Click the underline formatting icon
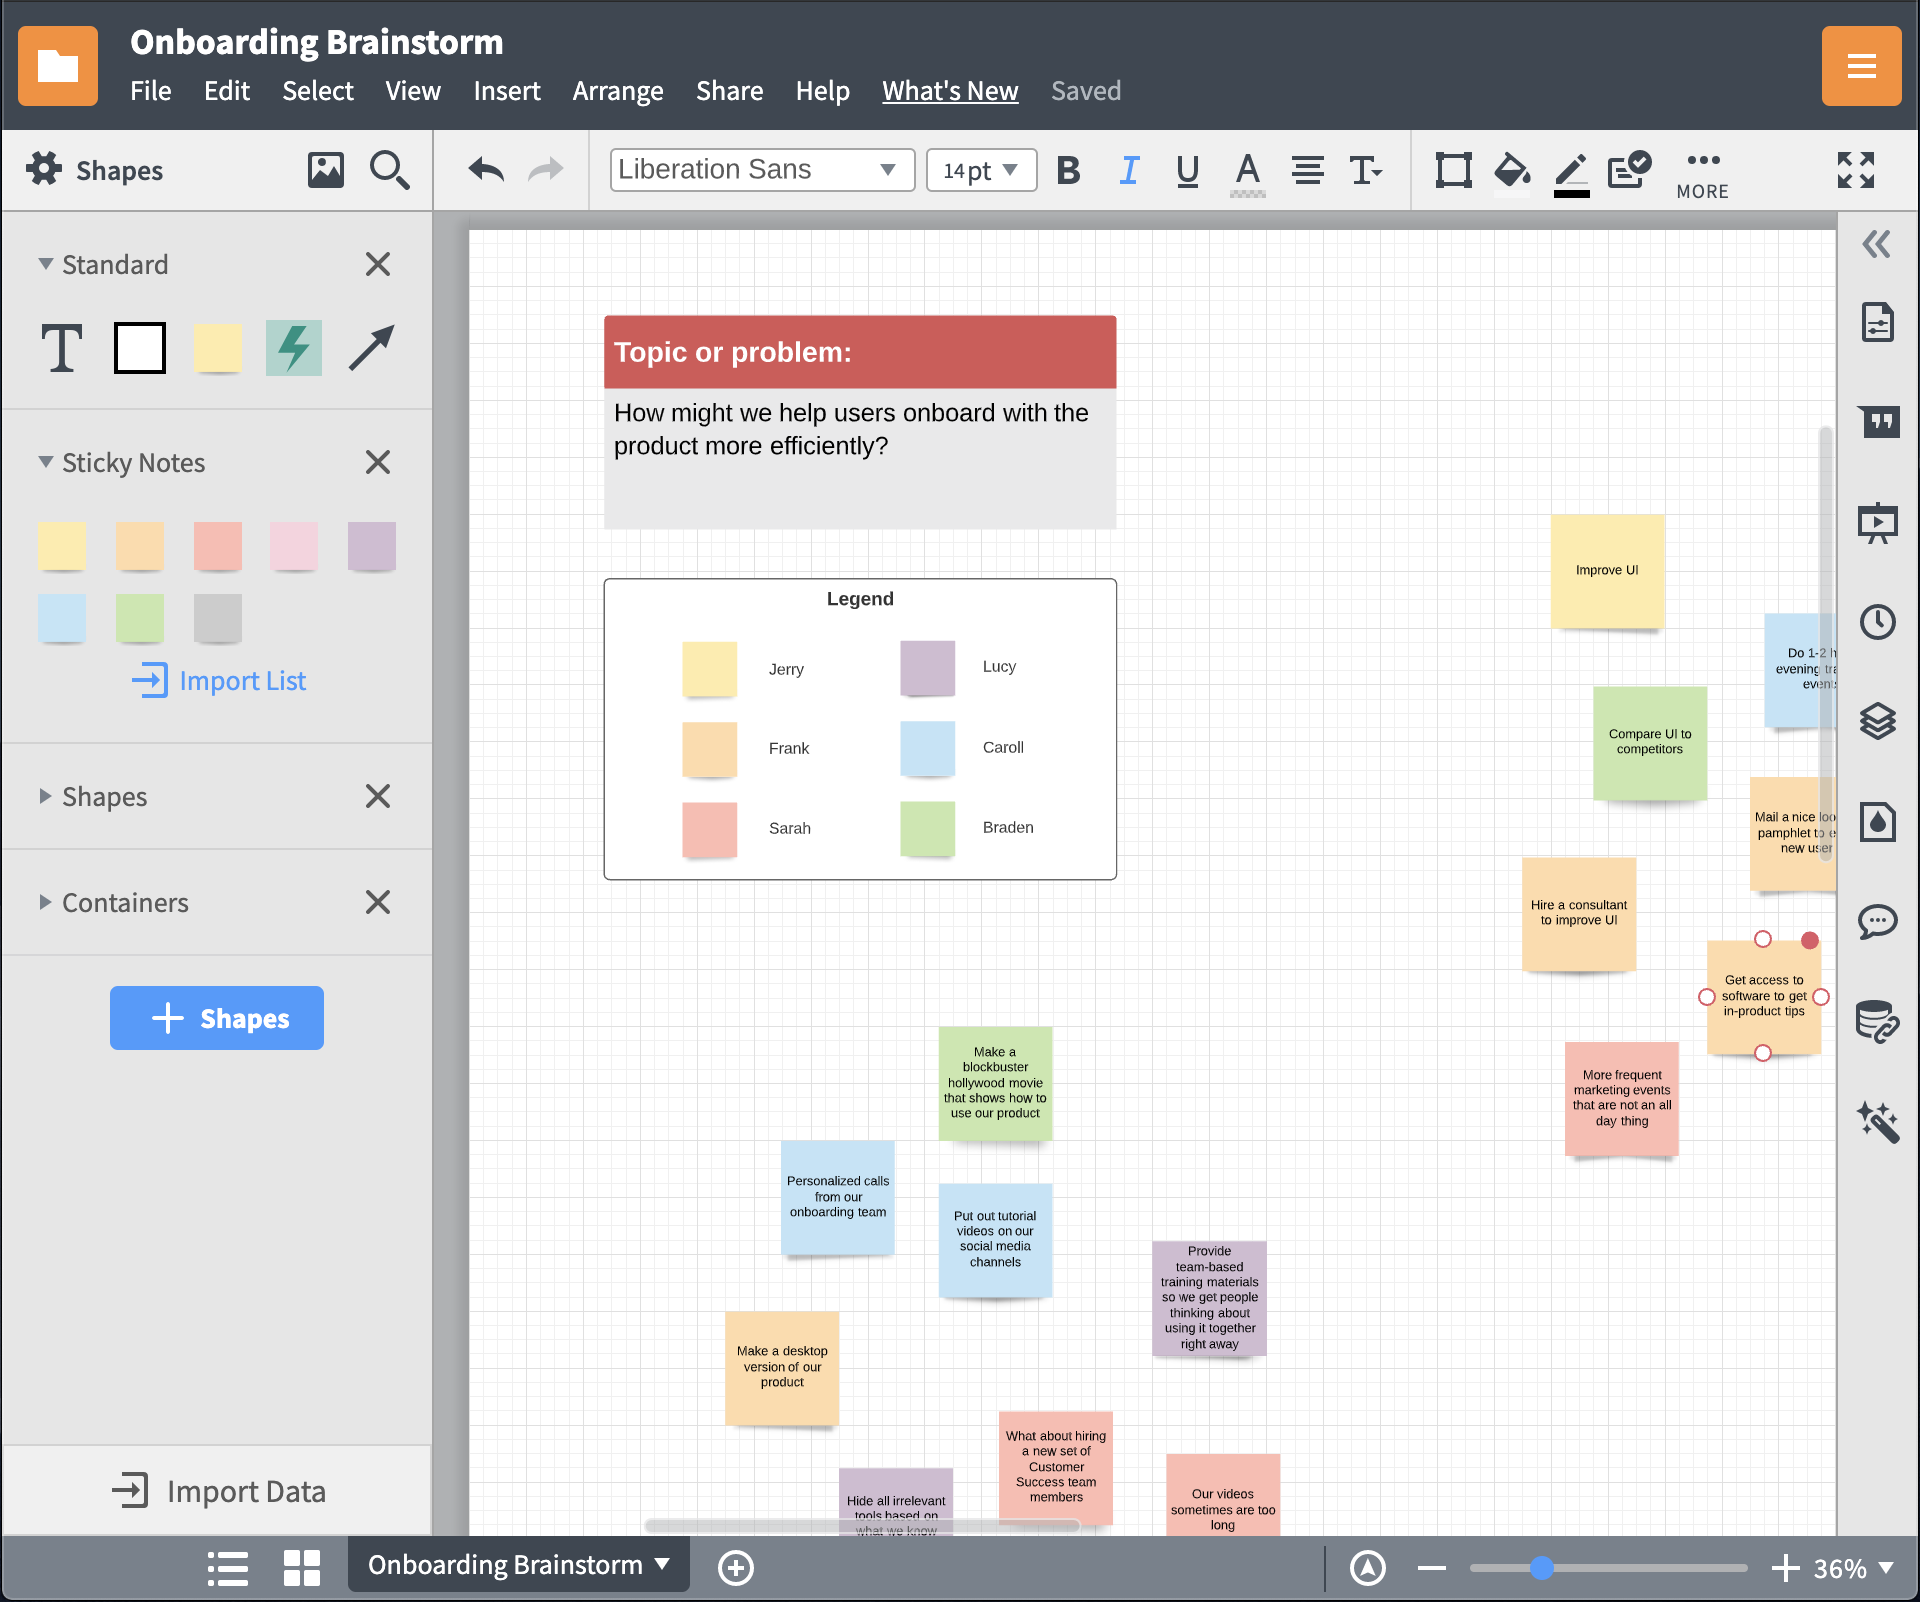This screenshot has height=1602, width=1920. (1186, 171)
